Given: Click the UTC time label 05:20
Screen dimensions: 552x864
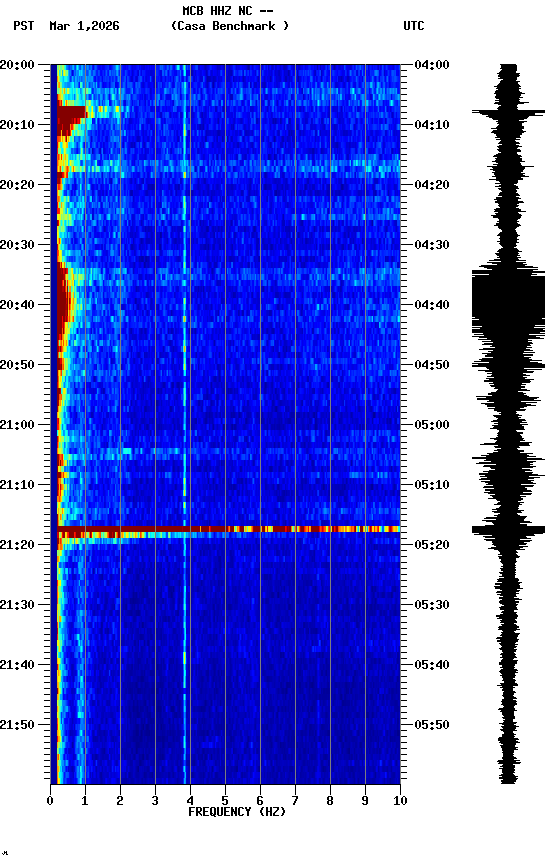Looking at the screenshot, I should click(432, 545).
